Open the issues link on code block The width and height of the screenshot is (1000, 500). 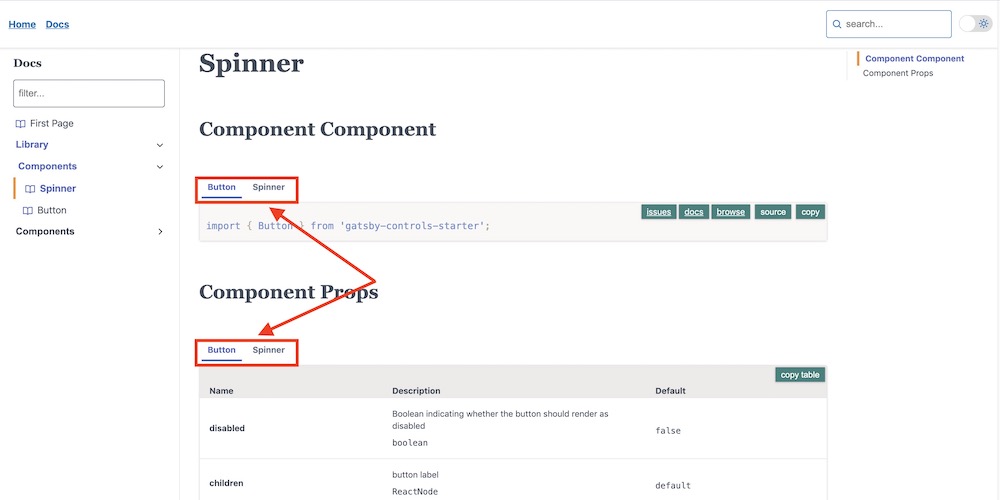659,212
